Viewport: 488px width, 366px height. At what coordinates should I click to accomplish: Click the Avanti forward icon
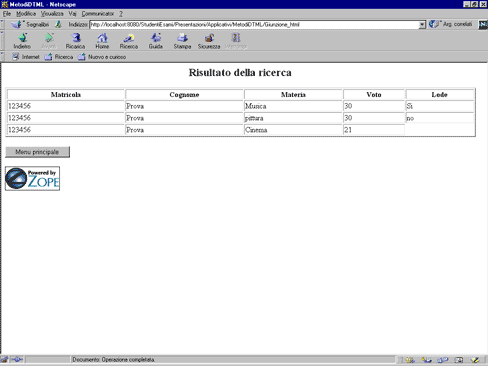pos(49,41)
